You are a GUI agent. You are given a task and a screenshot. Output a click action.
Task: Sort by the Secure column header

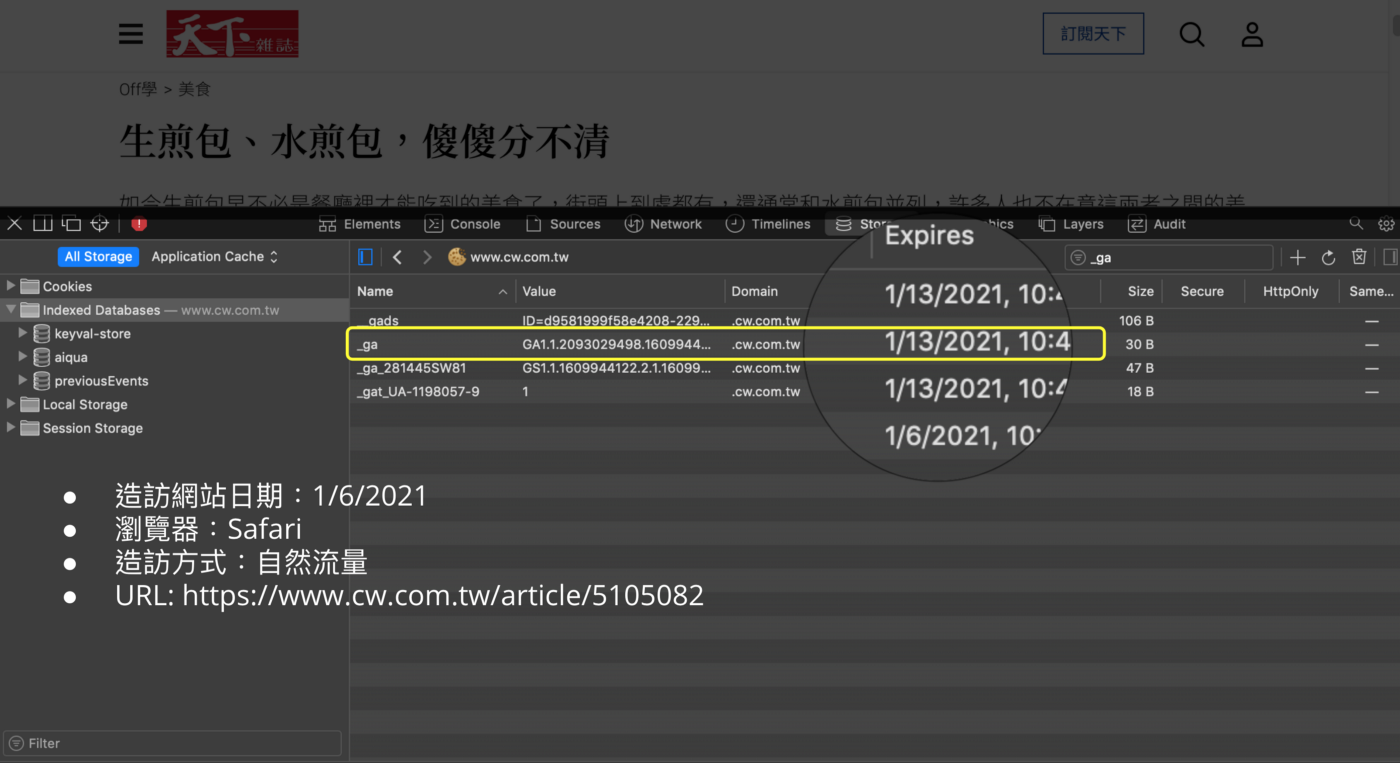coord(1202,291)
